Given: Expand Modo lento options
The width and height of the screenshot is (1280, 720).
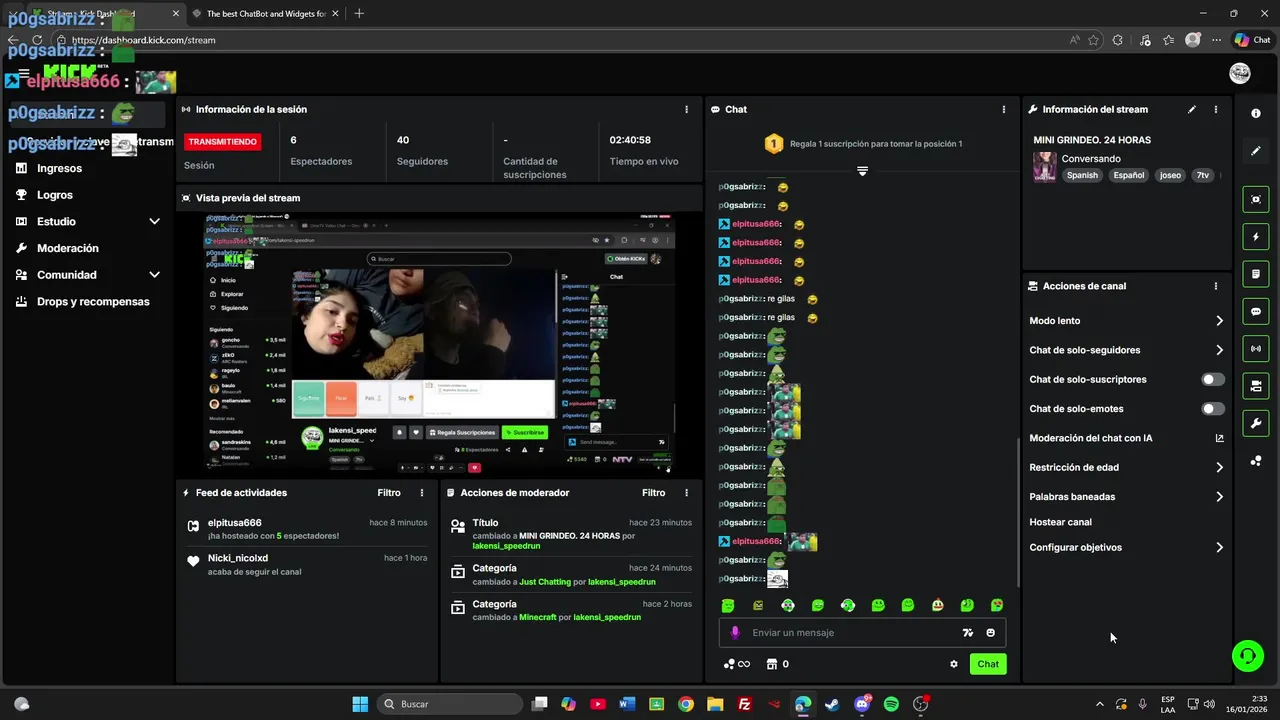Looking at the screenshot, I should [1219, 321].
